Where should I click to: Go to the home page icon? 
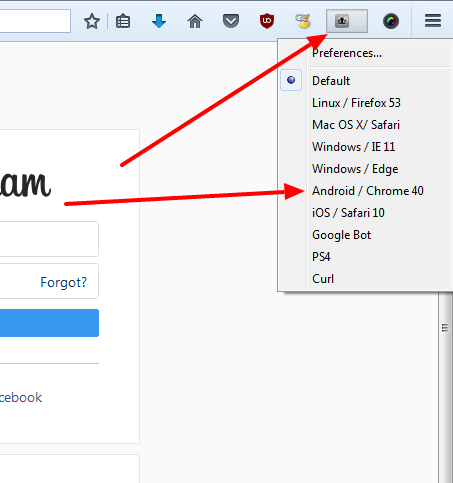coord(195,21)
